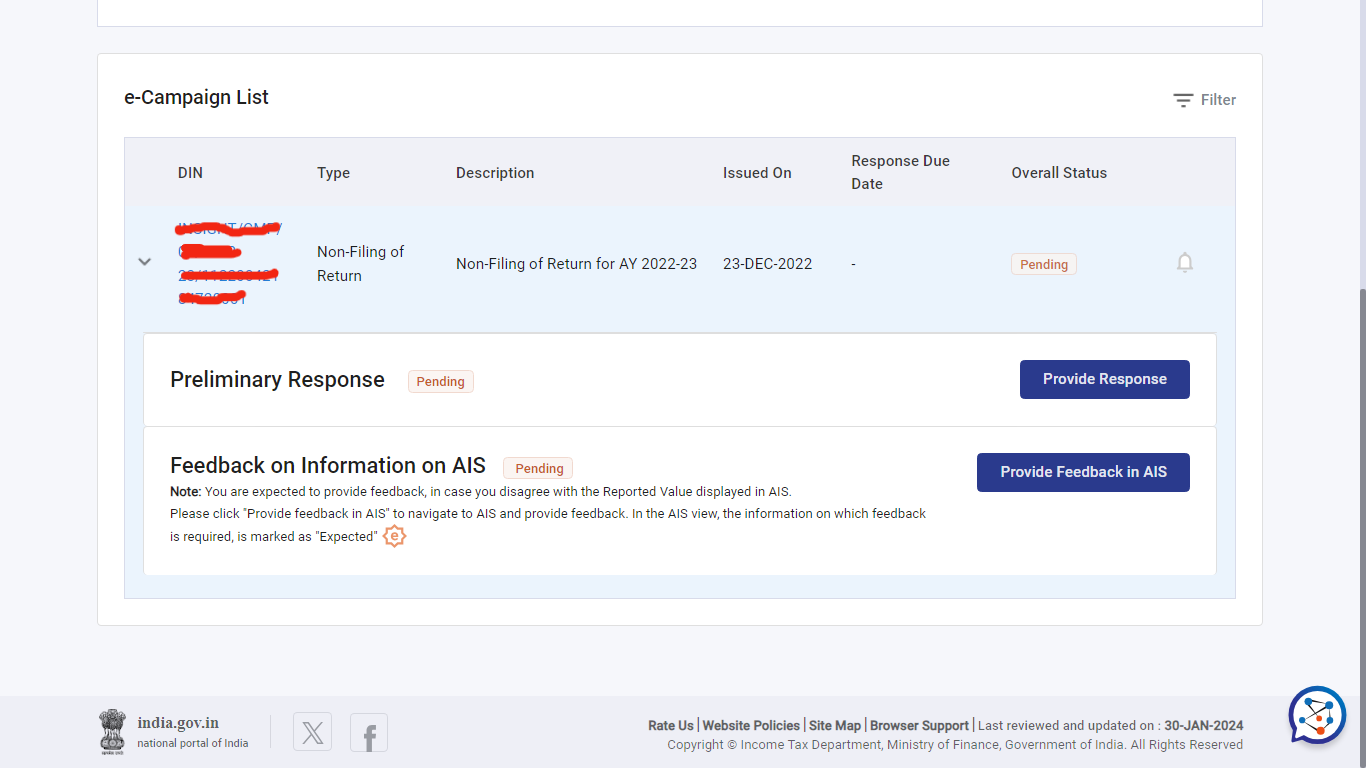Click Pending badge beside Feedback on Information on AIS
The width and height of the screenshot is (1366, 768).
538,468
